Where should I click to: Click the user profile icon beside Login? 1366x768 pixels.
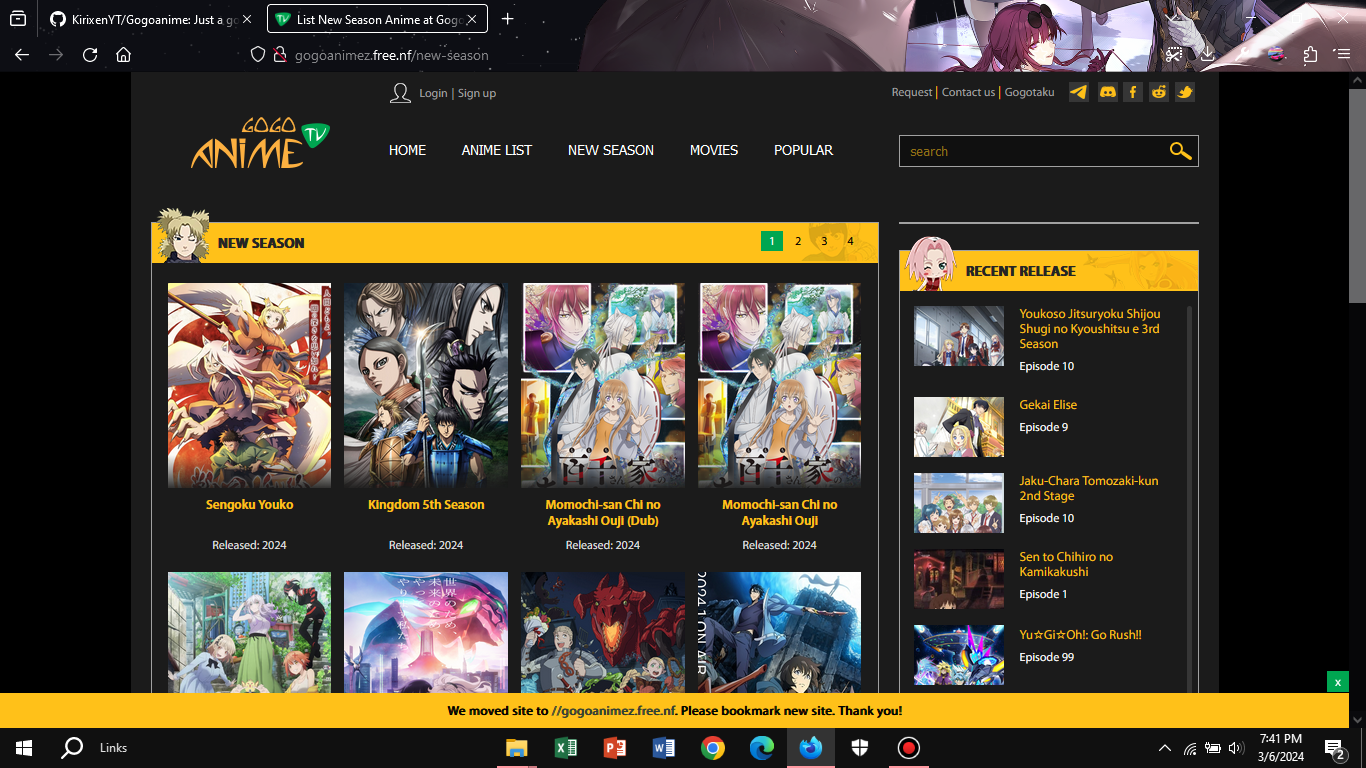[x=400, y=93]
